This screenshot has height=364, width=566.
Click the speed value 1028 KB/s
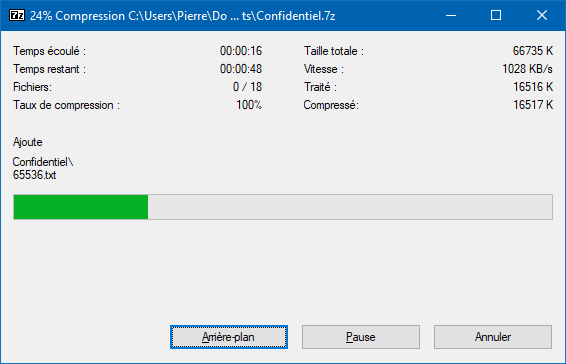click(x=527, y=69)
